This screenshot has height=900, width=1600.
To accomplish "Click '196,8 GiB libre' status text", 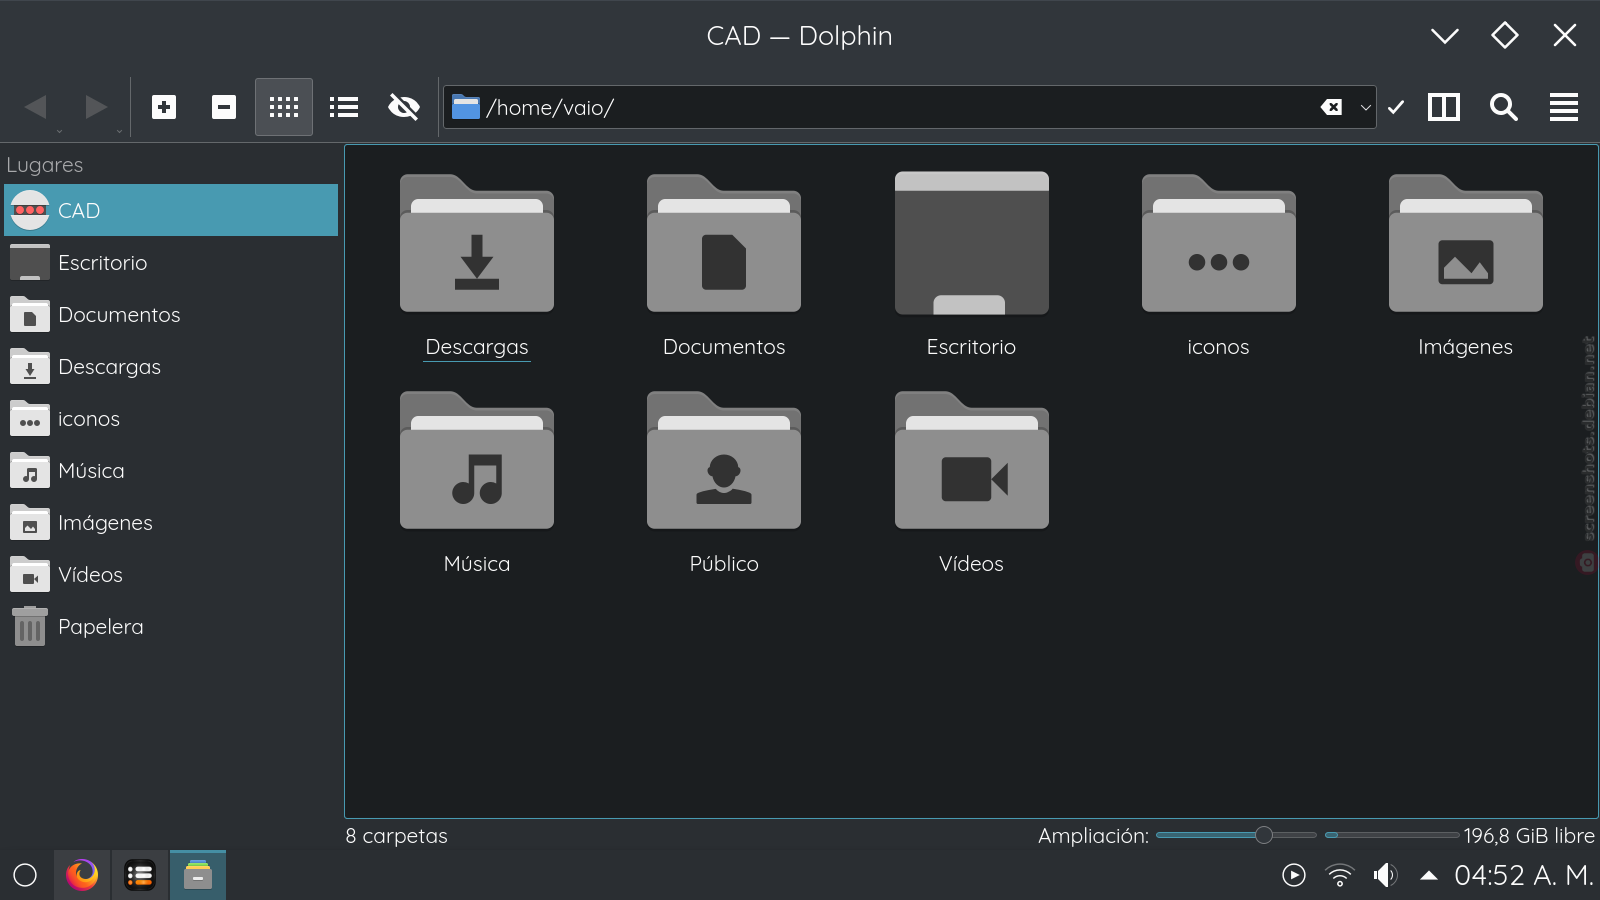I will click(1529, 836).
